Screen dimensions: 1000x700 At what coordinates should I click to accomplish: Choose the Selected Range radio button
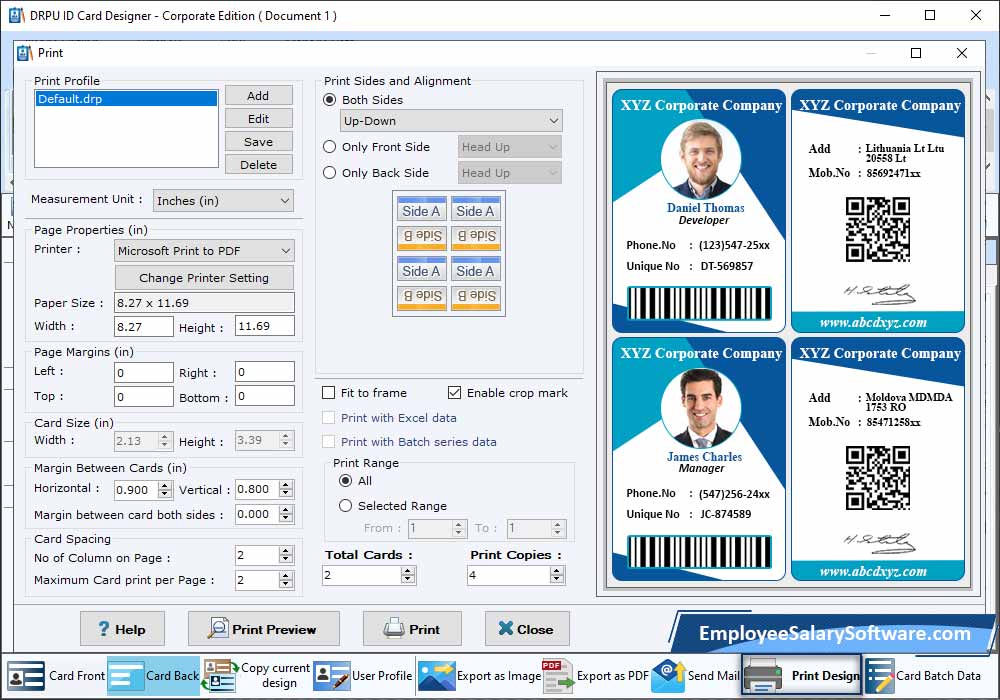pyautogui.click(x=345, y=506)
